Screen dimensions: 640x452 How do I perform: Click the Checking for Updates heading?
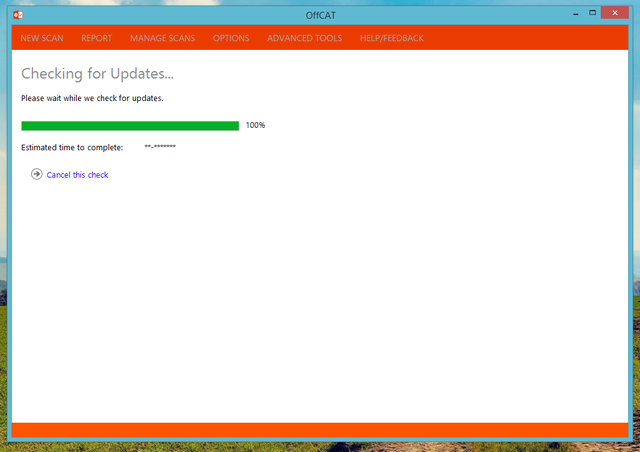point(98,74)
